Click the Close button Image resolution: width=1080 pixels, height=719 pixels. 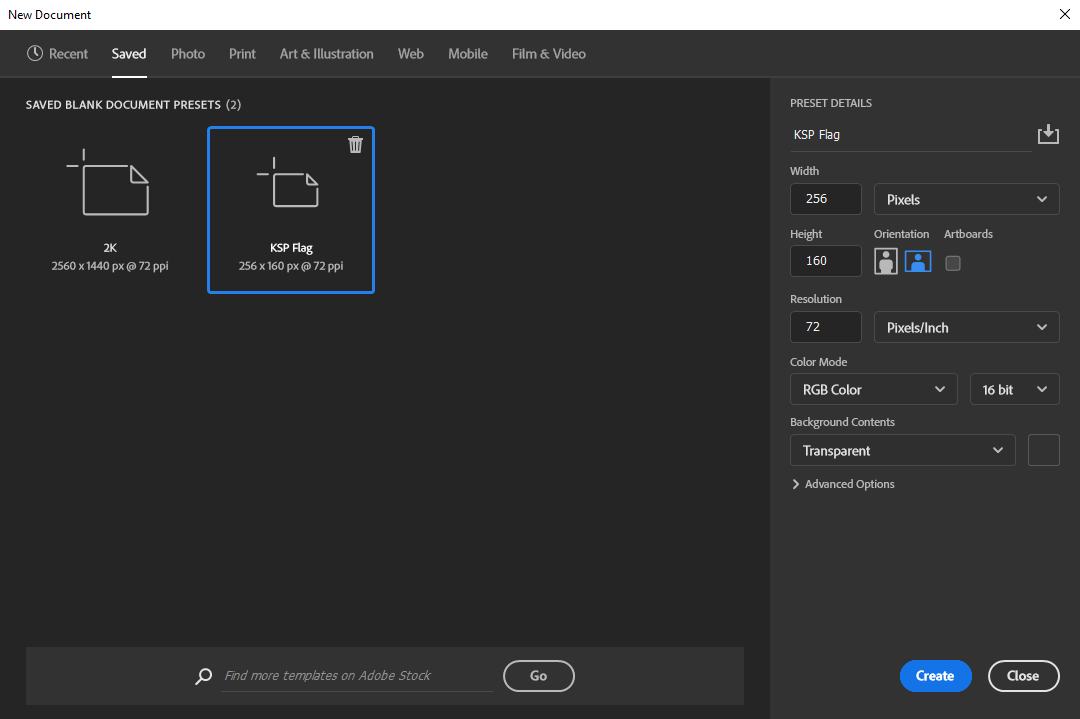[1024, 676]
